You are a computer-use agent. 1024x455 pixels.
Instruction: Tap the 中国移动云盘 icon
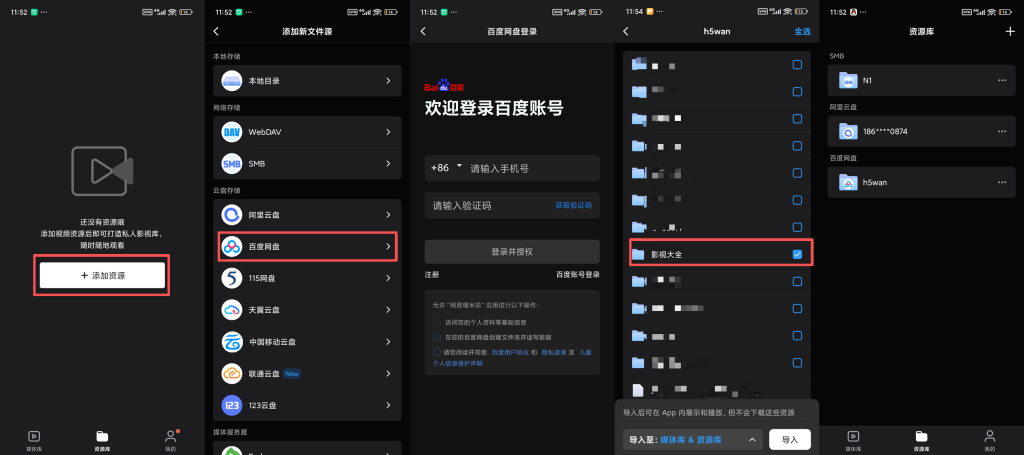click(232, 342)
